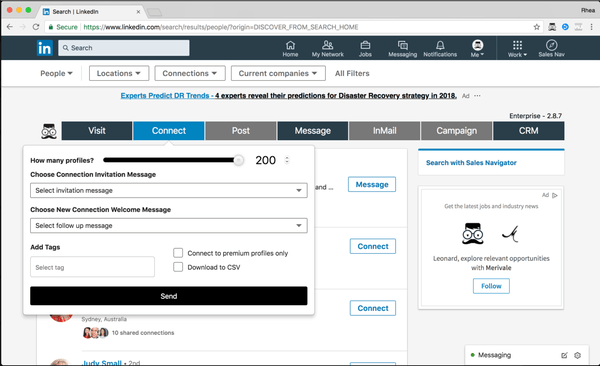Open My Network icon

[x=328, y=49]
